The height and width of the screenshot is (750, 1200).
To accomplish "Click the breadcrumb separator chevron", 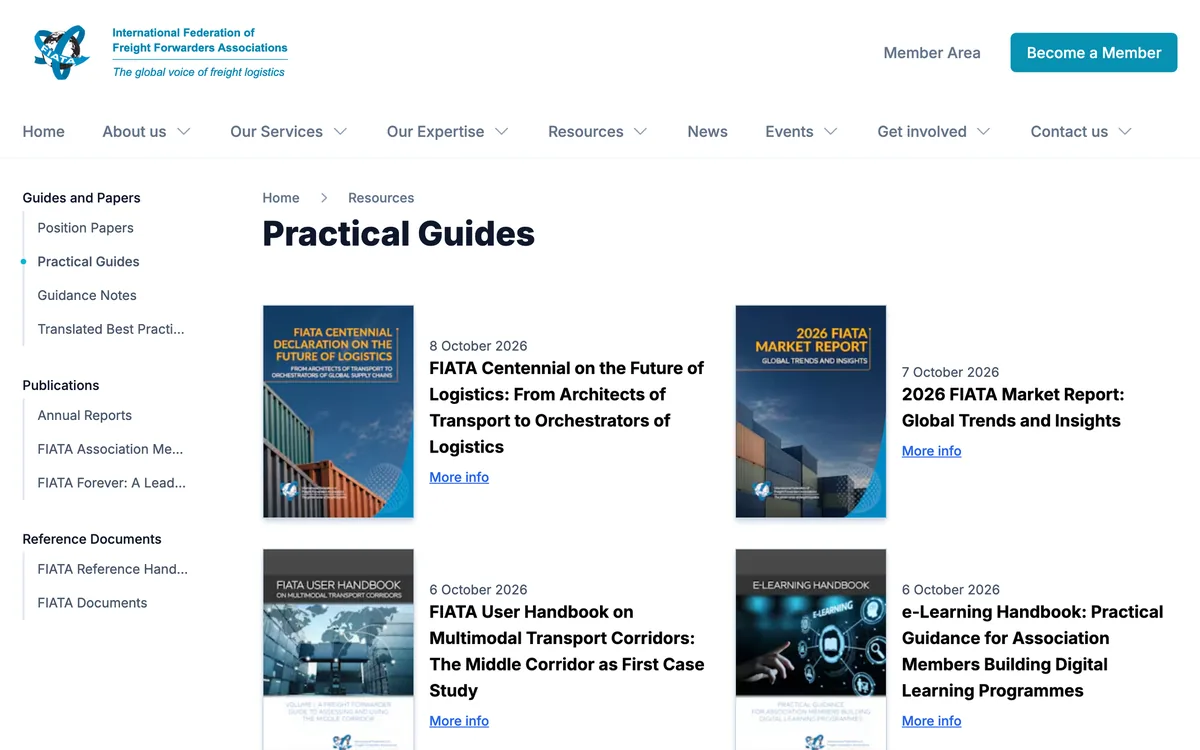I will (x=324, y=198).
